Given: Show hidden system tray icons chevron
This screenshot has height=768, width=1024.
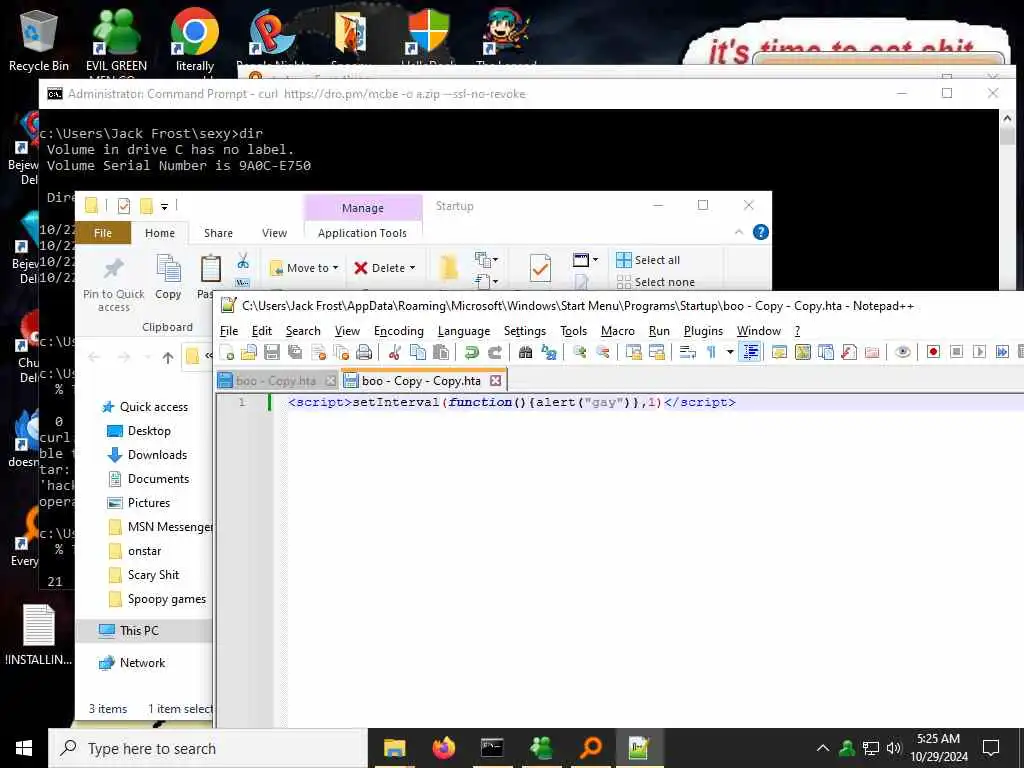Looking at the screenshot, I should pos(823,748).
